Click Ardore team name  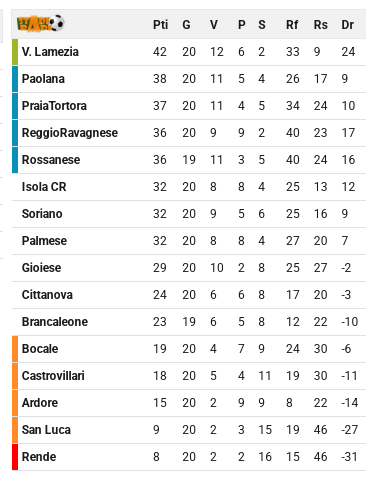pos(40,403)
